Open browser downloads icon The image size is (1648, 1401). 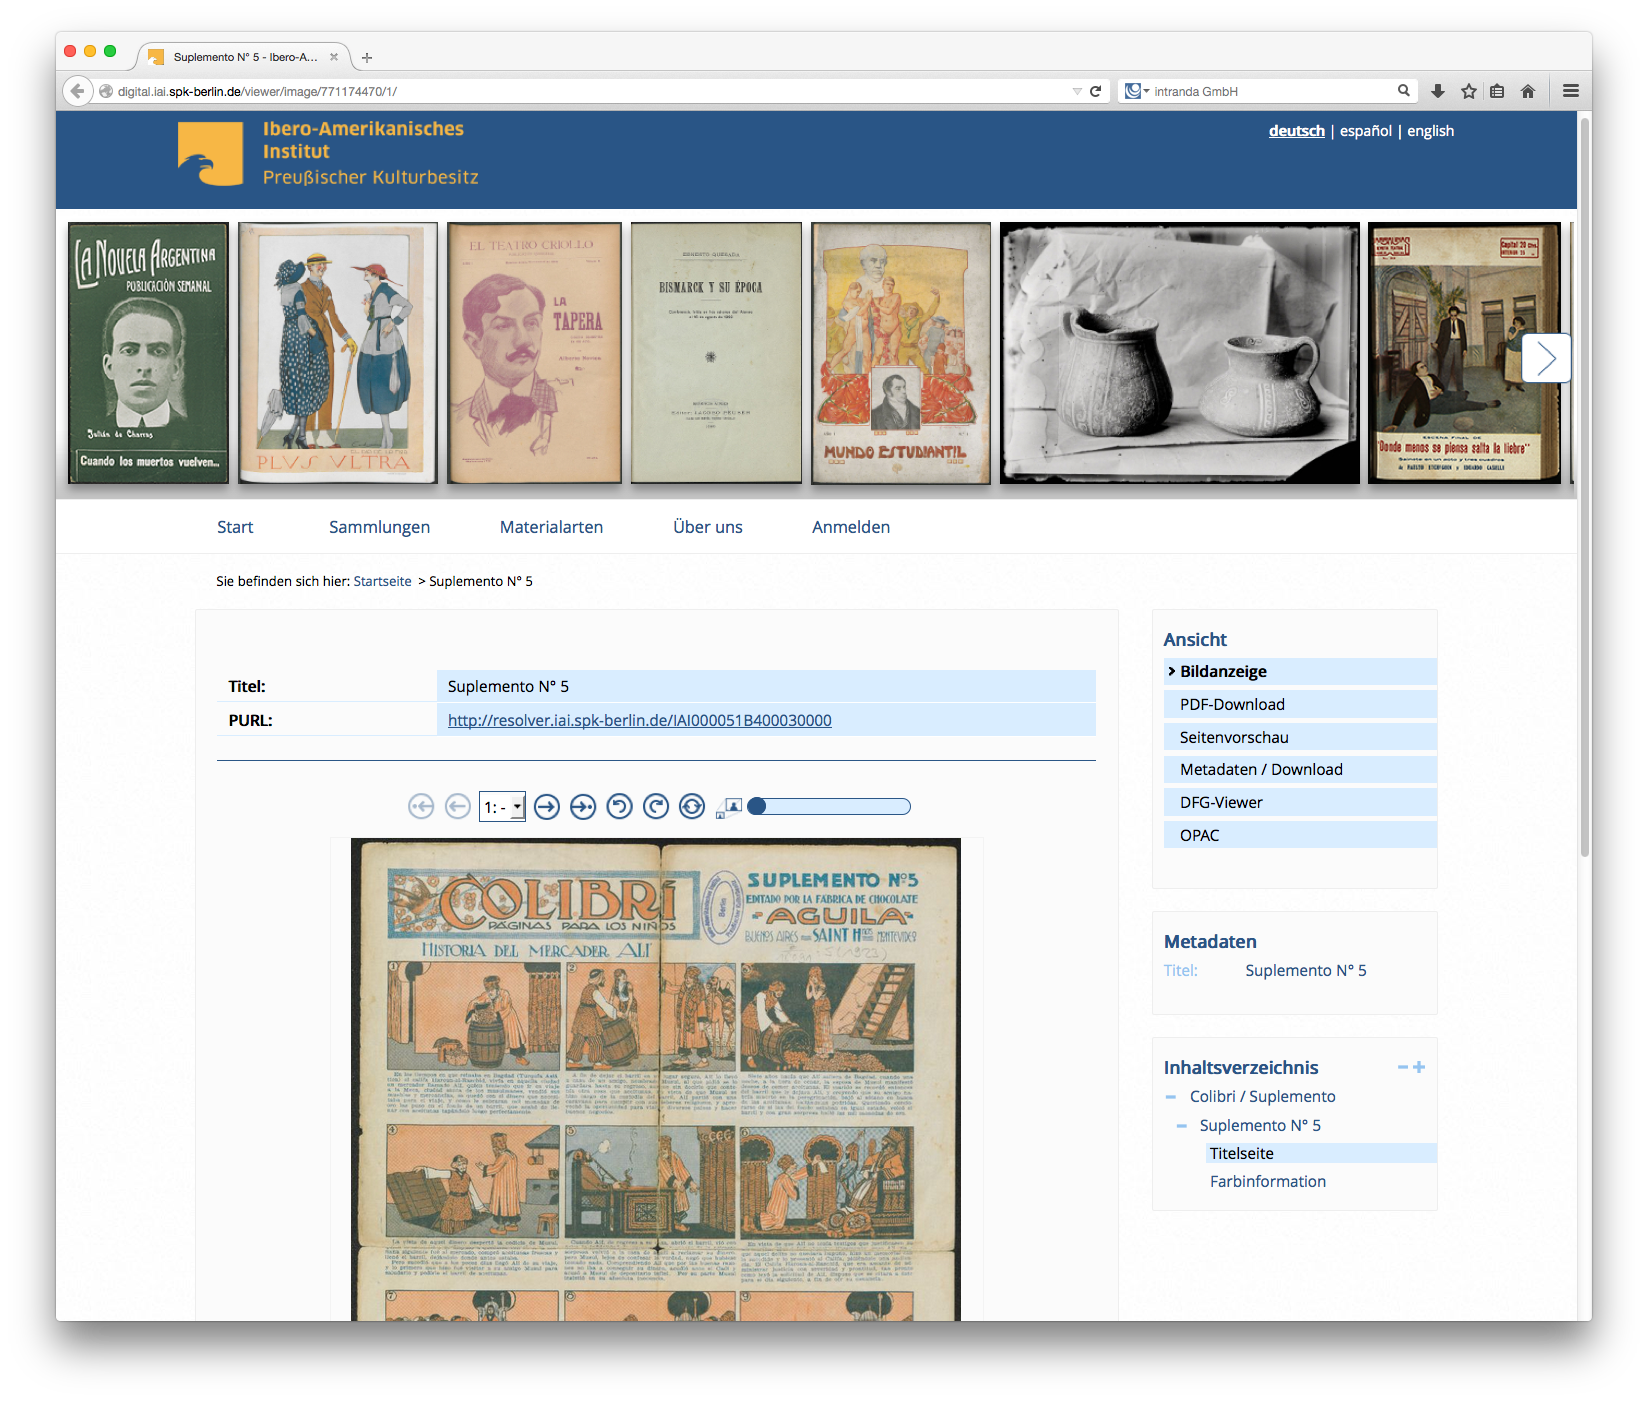click(x=1437, y=91)
